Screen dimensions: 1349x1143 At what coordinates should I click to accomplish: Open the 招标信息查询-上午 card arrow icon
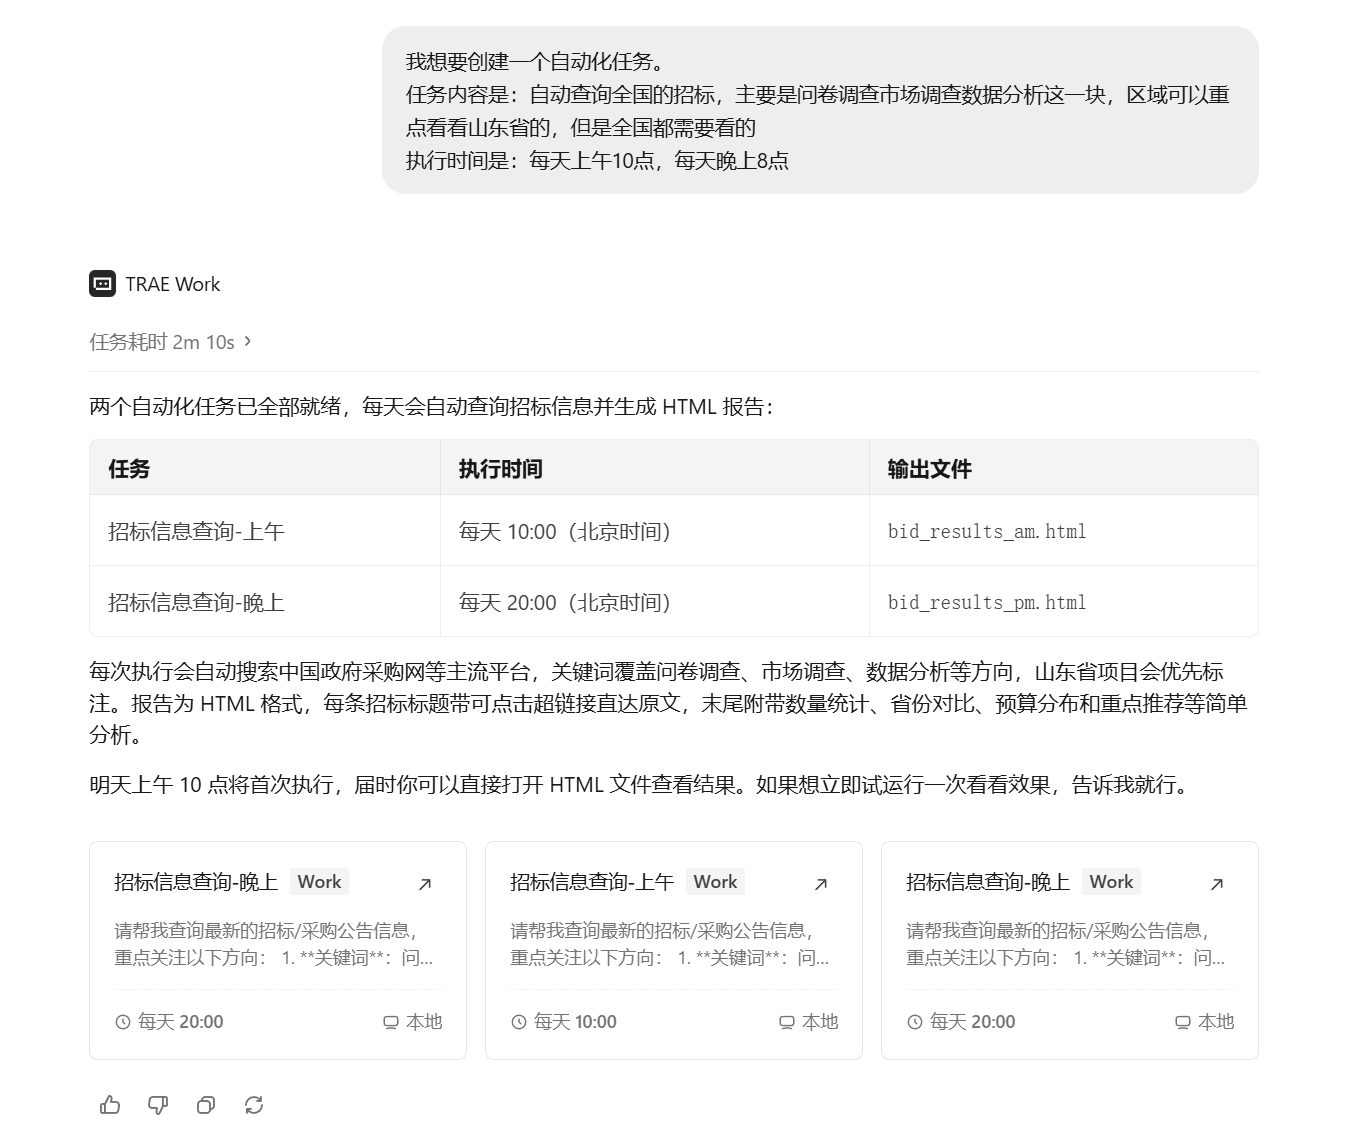821,883
